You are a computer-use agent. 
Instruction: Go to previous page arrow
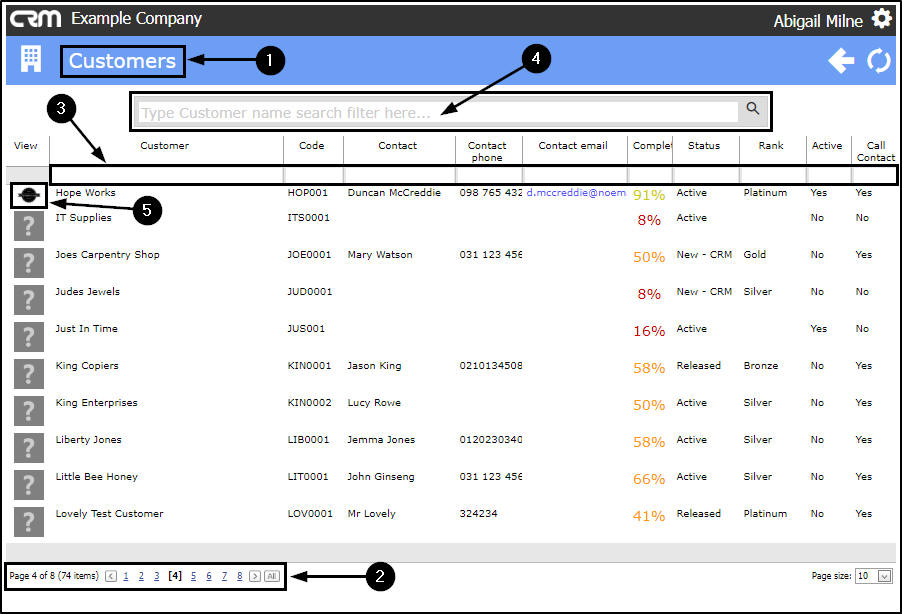111,576
